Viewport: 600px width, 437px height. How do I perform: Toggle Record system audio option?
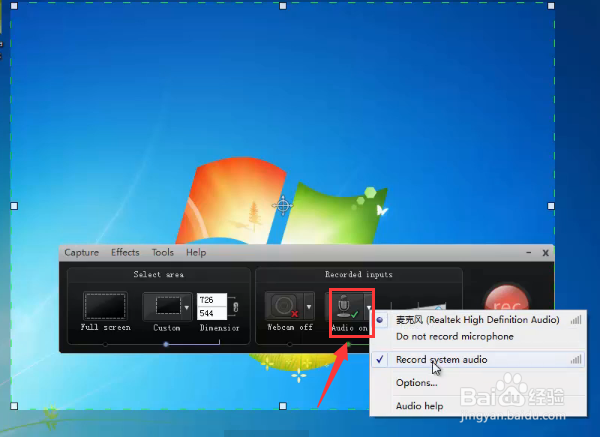point(478,360)
